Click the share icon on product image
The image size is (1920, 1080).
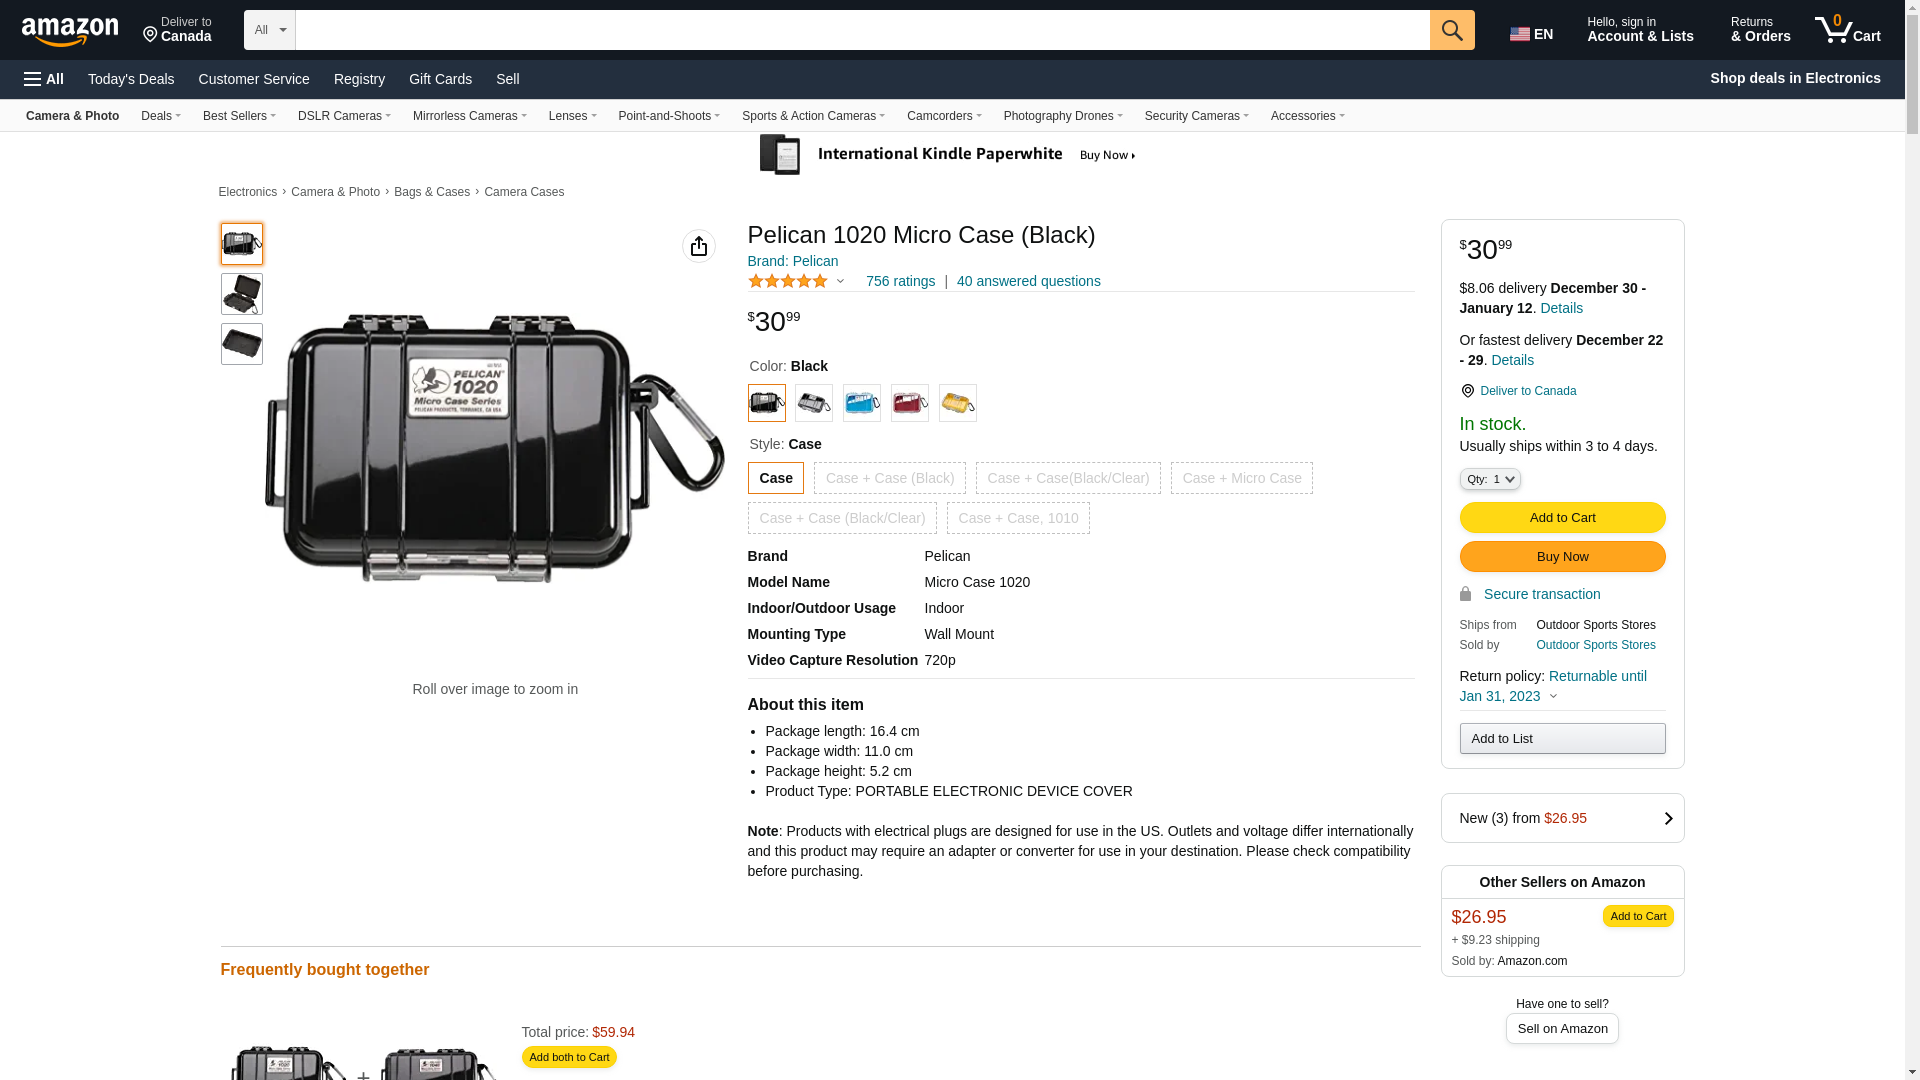pos(698,246)
